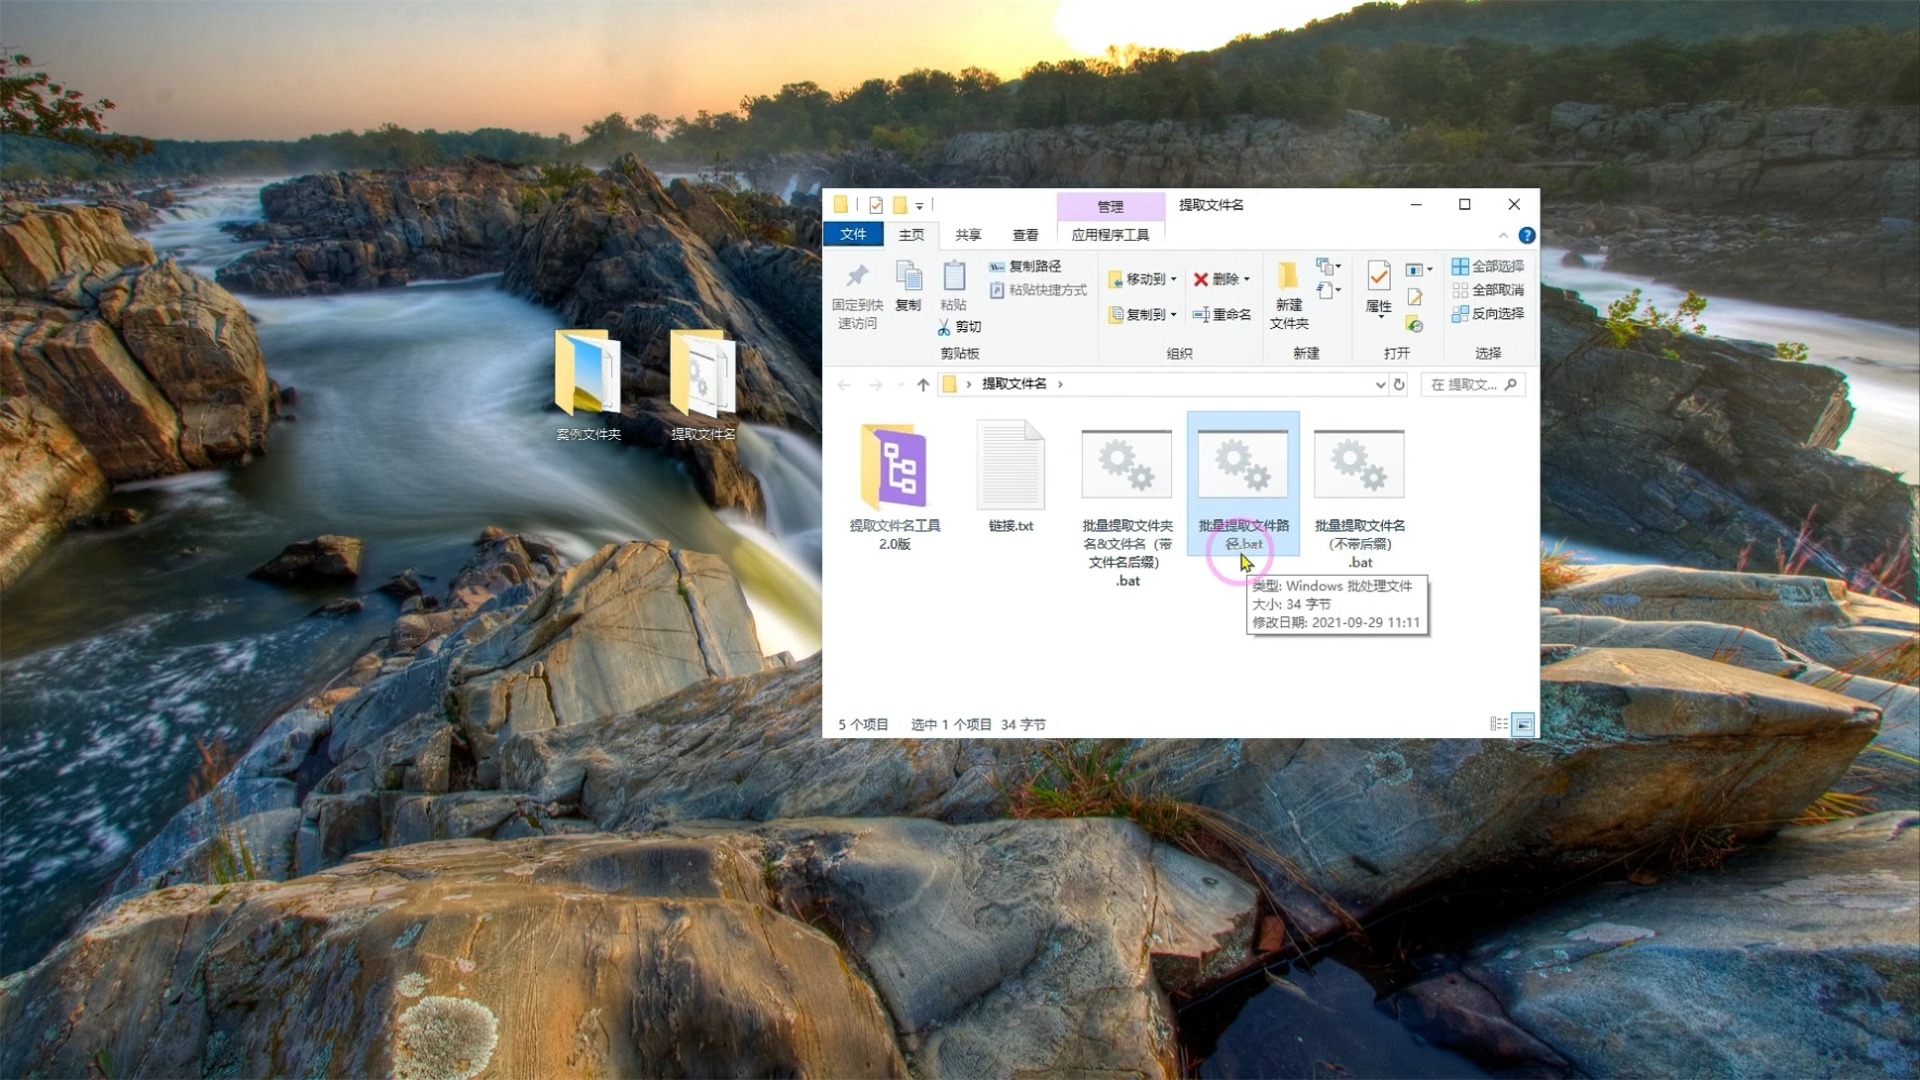Click the 重命名 rename icon
This screenshot has width=1920, height=1080.
coord(1201,315)
